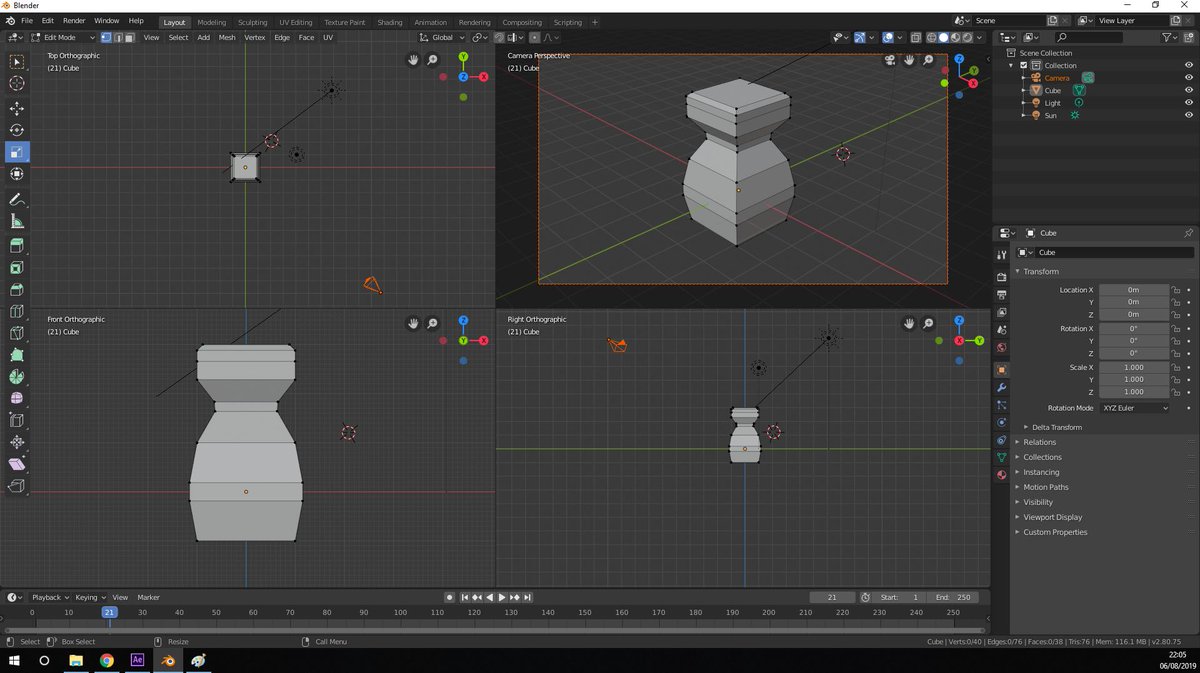Open the Mesh menu in viewport header
This screenshot has width=1200, height=673.
point(227,38)
